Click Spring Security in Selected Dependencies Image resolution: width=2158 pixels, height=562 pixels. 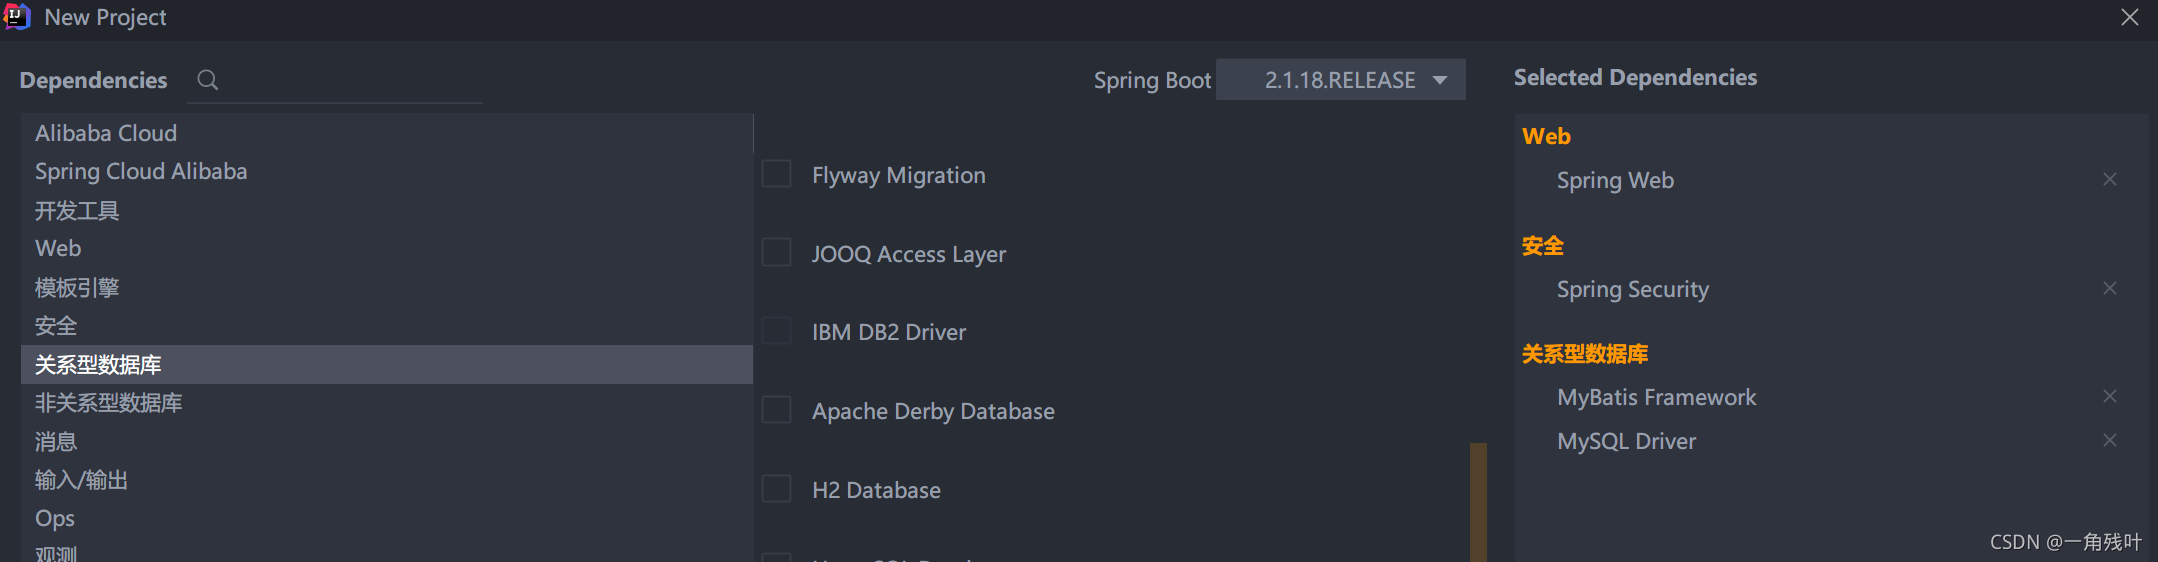[x=1632, y=289]
